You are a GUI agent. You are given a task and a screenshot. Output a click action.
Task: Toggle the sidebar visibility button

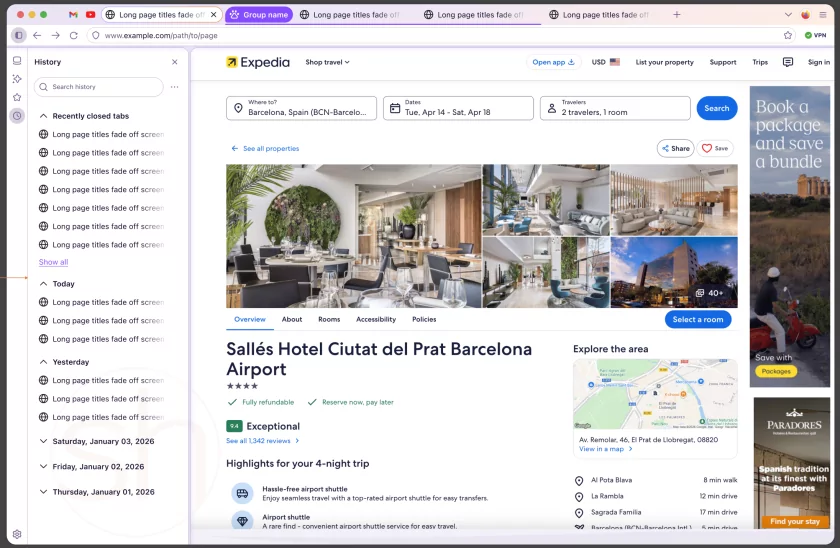click(18, 35)
